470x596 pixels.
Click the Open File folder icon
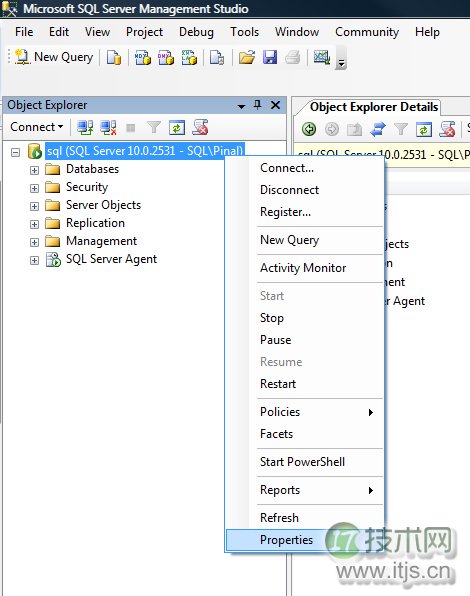pyautogui.click(x=247, y=58)
